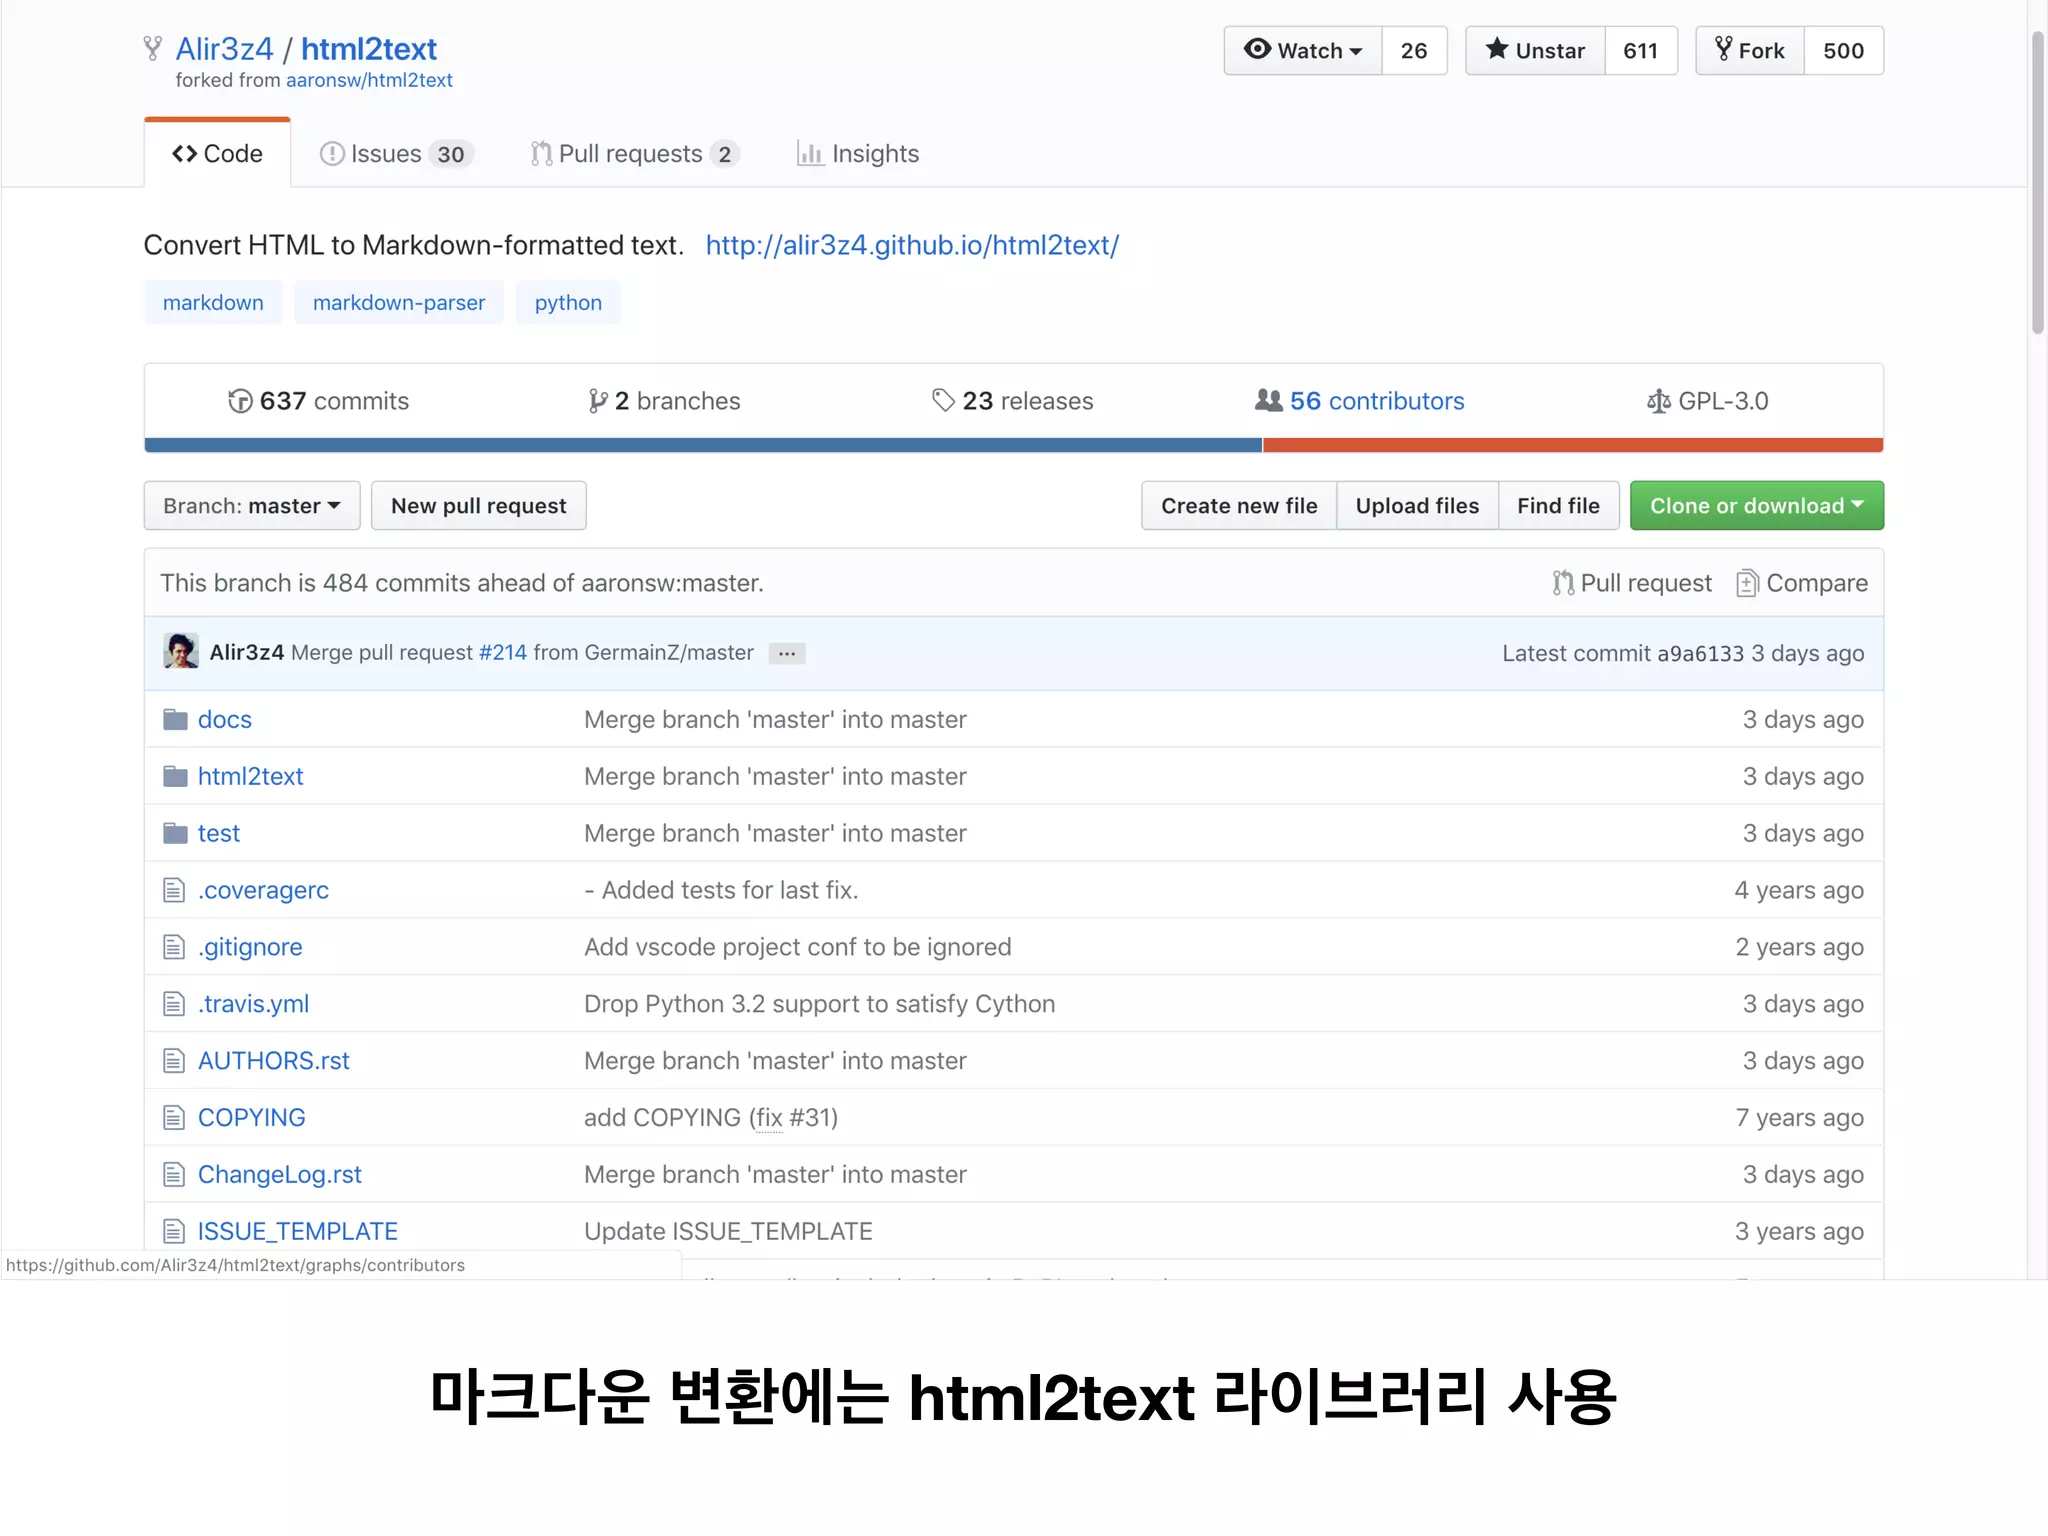The image size is (2048, 1536).
Task: Open latest commit a9a6133 link
Action: point(1700,654)
